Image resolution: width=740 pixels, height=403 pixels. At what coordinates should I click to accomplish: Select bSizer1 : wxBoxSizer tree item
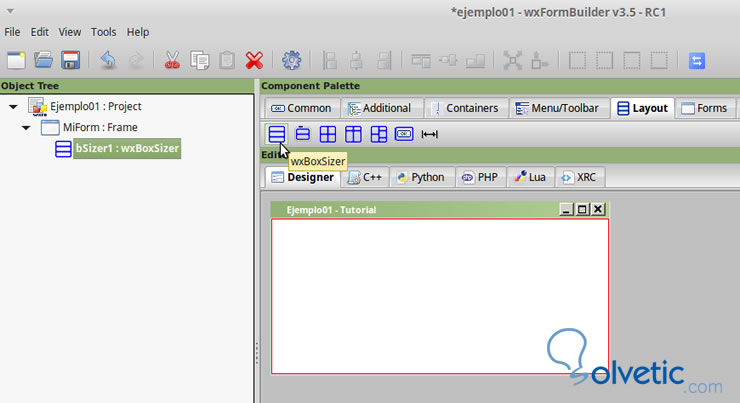pos(127,148)
